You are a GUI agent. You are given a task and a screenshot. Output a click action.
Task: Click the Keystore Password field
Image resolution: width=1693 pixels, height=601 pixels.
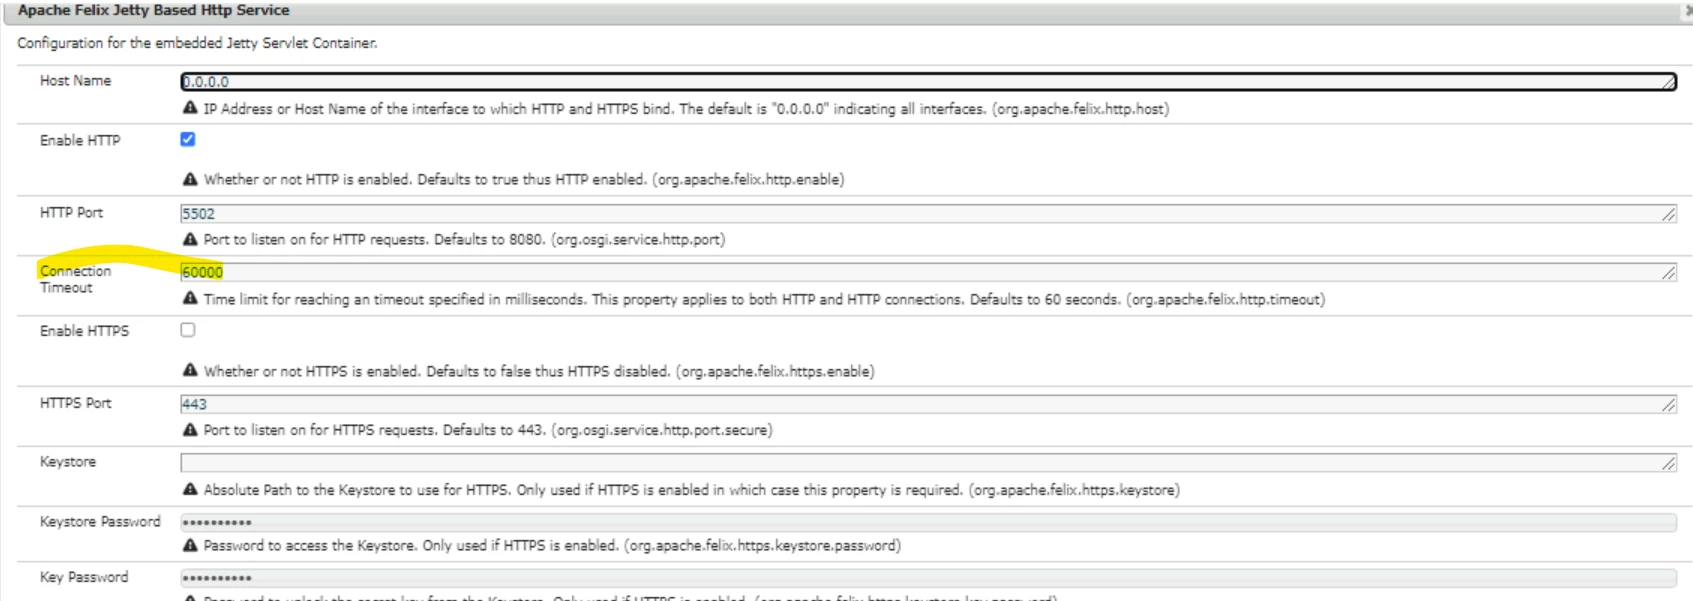coord(928,522)
